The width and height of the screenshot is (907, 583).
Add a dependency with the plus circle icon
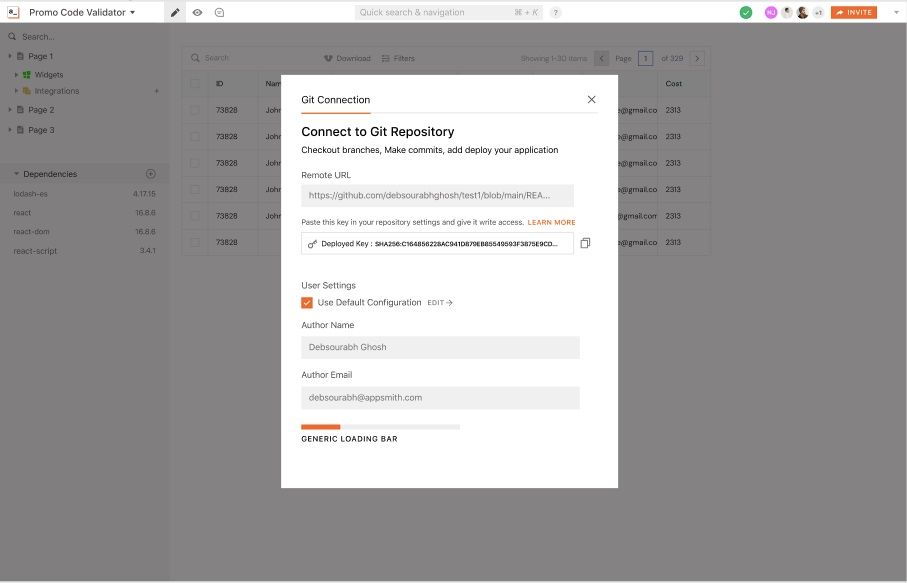[151, 174]
